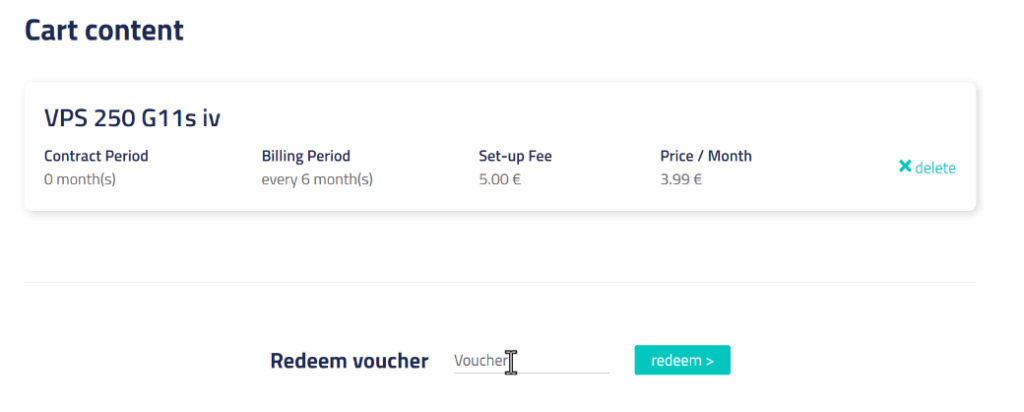The height and width of the screenshot is (412, 1024).
Task: Click the Voucher placeholder text
Action: 479,361
